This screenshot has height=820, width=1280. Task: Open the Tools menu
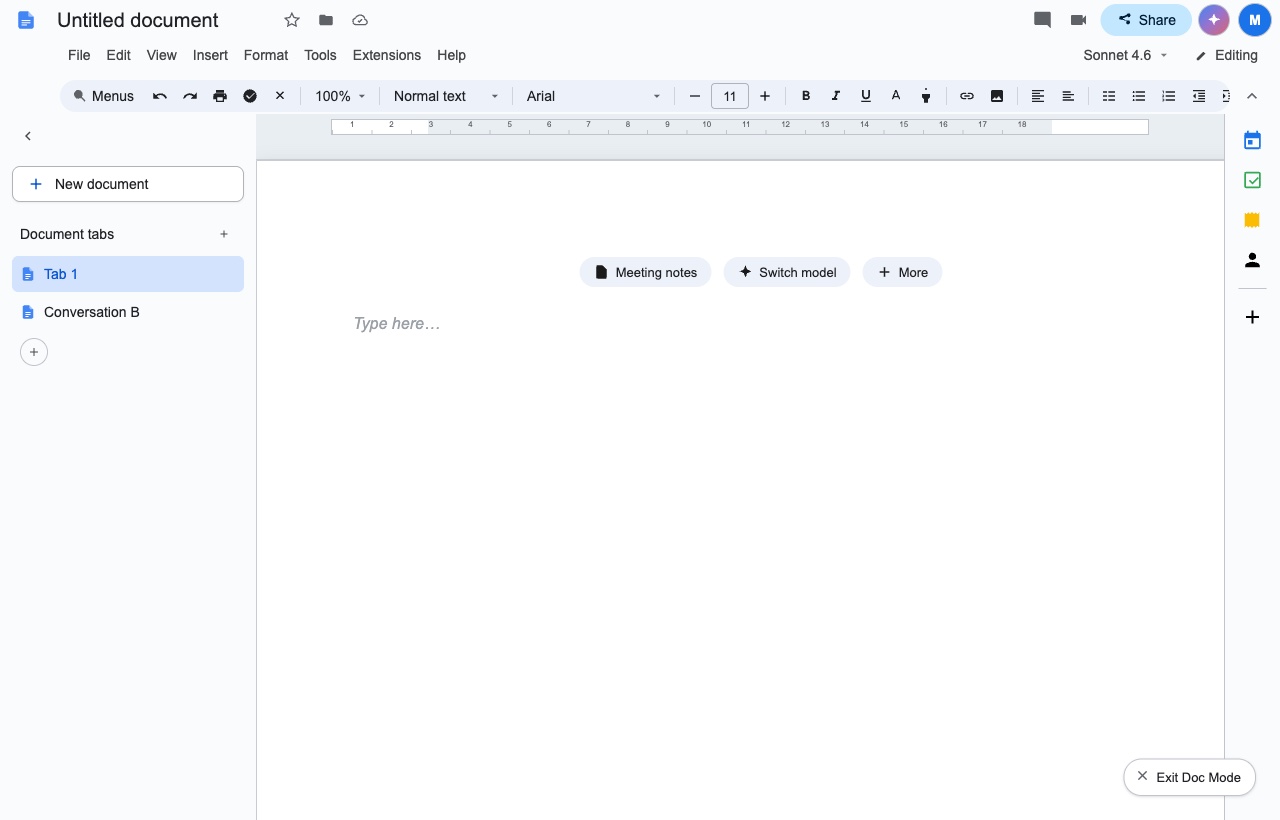point(320,55)
